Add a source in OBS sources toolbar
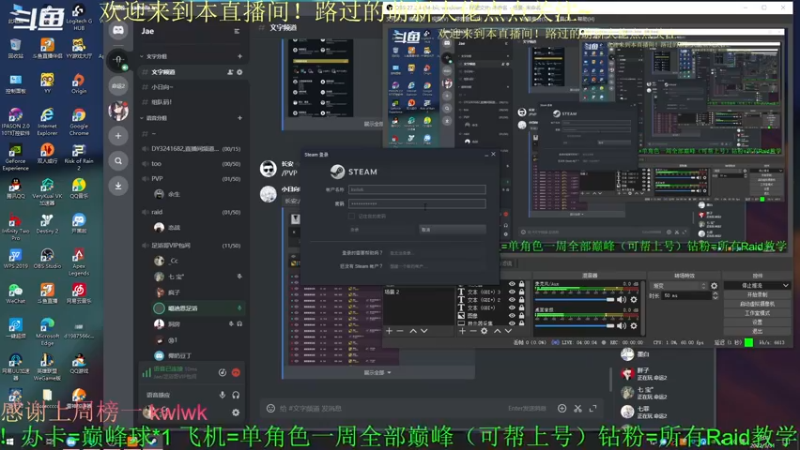This screenshot has height=450, width=800. [462, 331]
